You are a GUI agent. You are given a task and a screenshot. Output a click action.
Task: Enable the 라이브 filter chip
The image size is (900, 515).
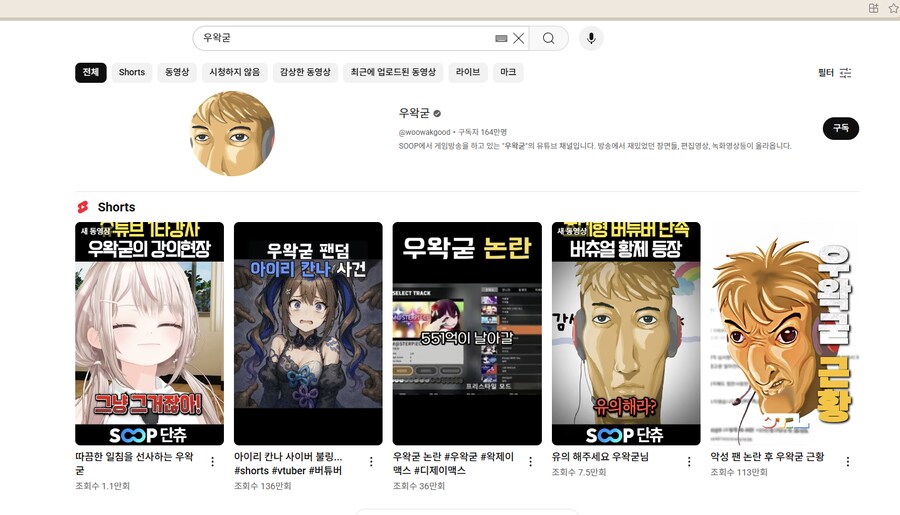[468, 73]
